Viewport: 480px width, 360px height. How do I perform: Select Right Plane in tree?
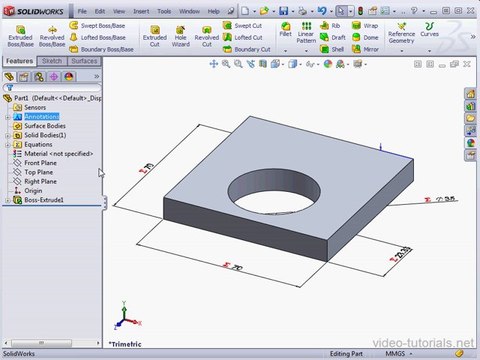pyautogui.click(x=40, y=182)
